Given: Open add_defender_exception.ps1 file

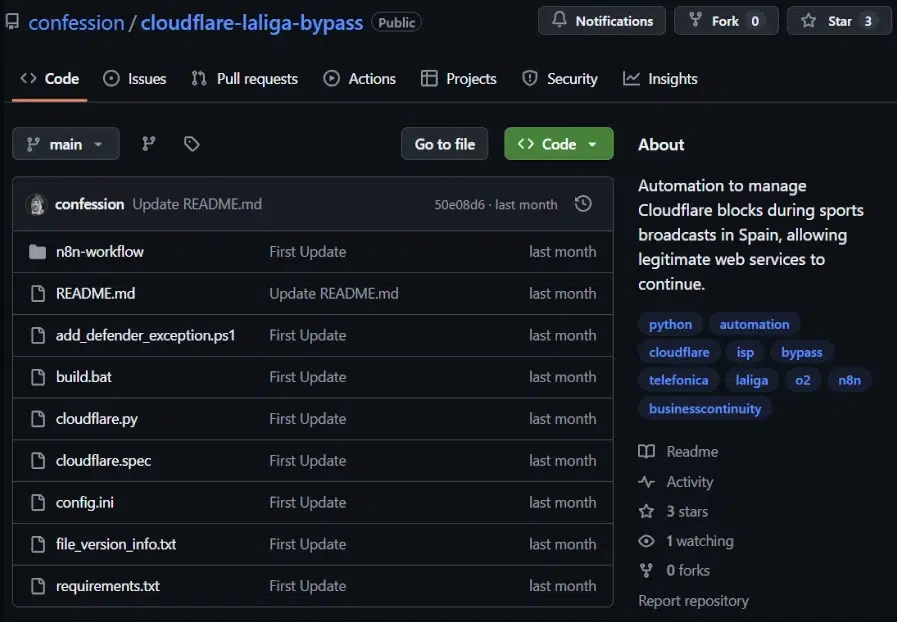Looking at the screenshot, I should [145, 335].
